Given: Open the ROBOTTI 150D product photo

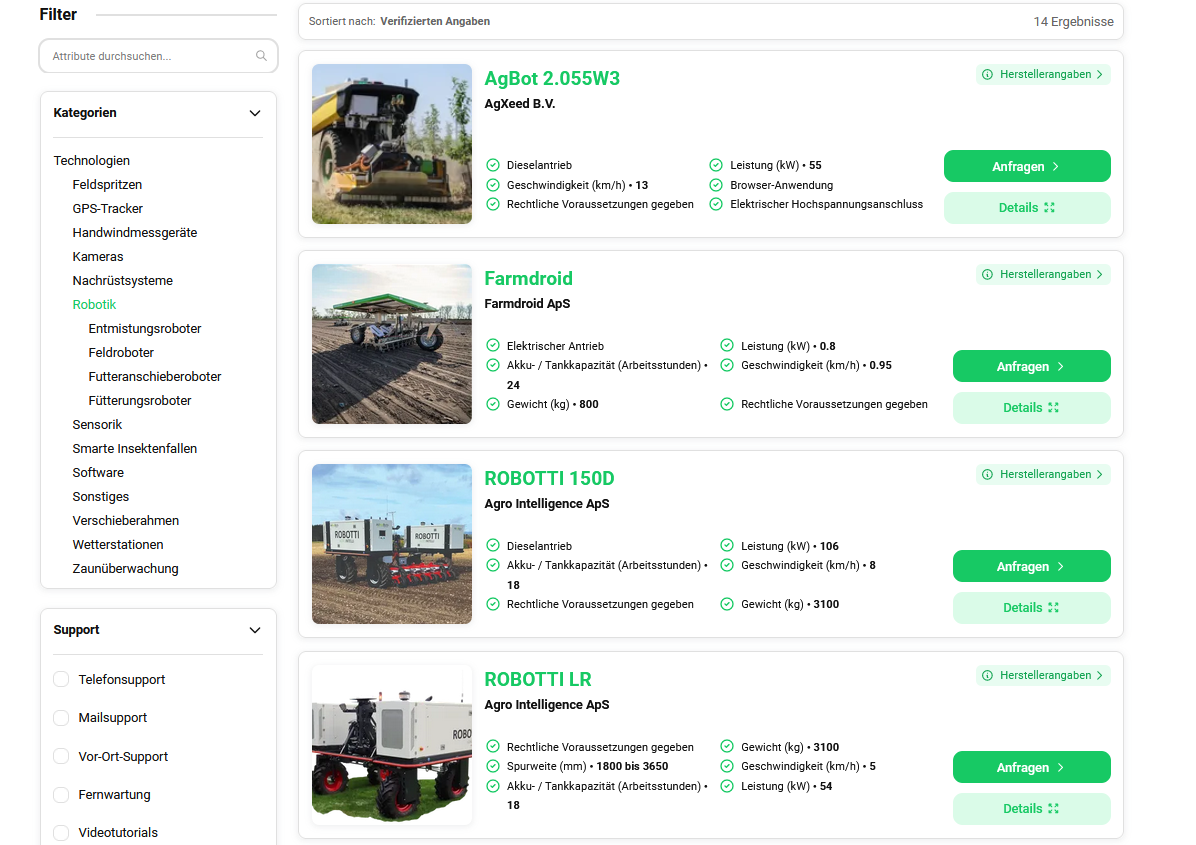Looking at the screenshot, I should point(392,544).
